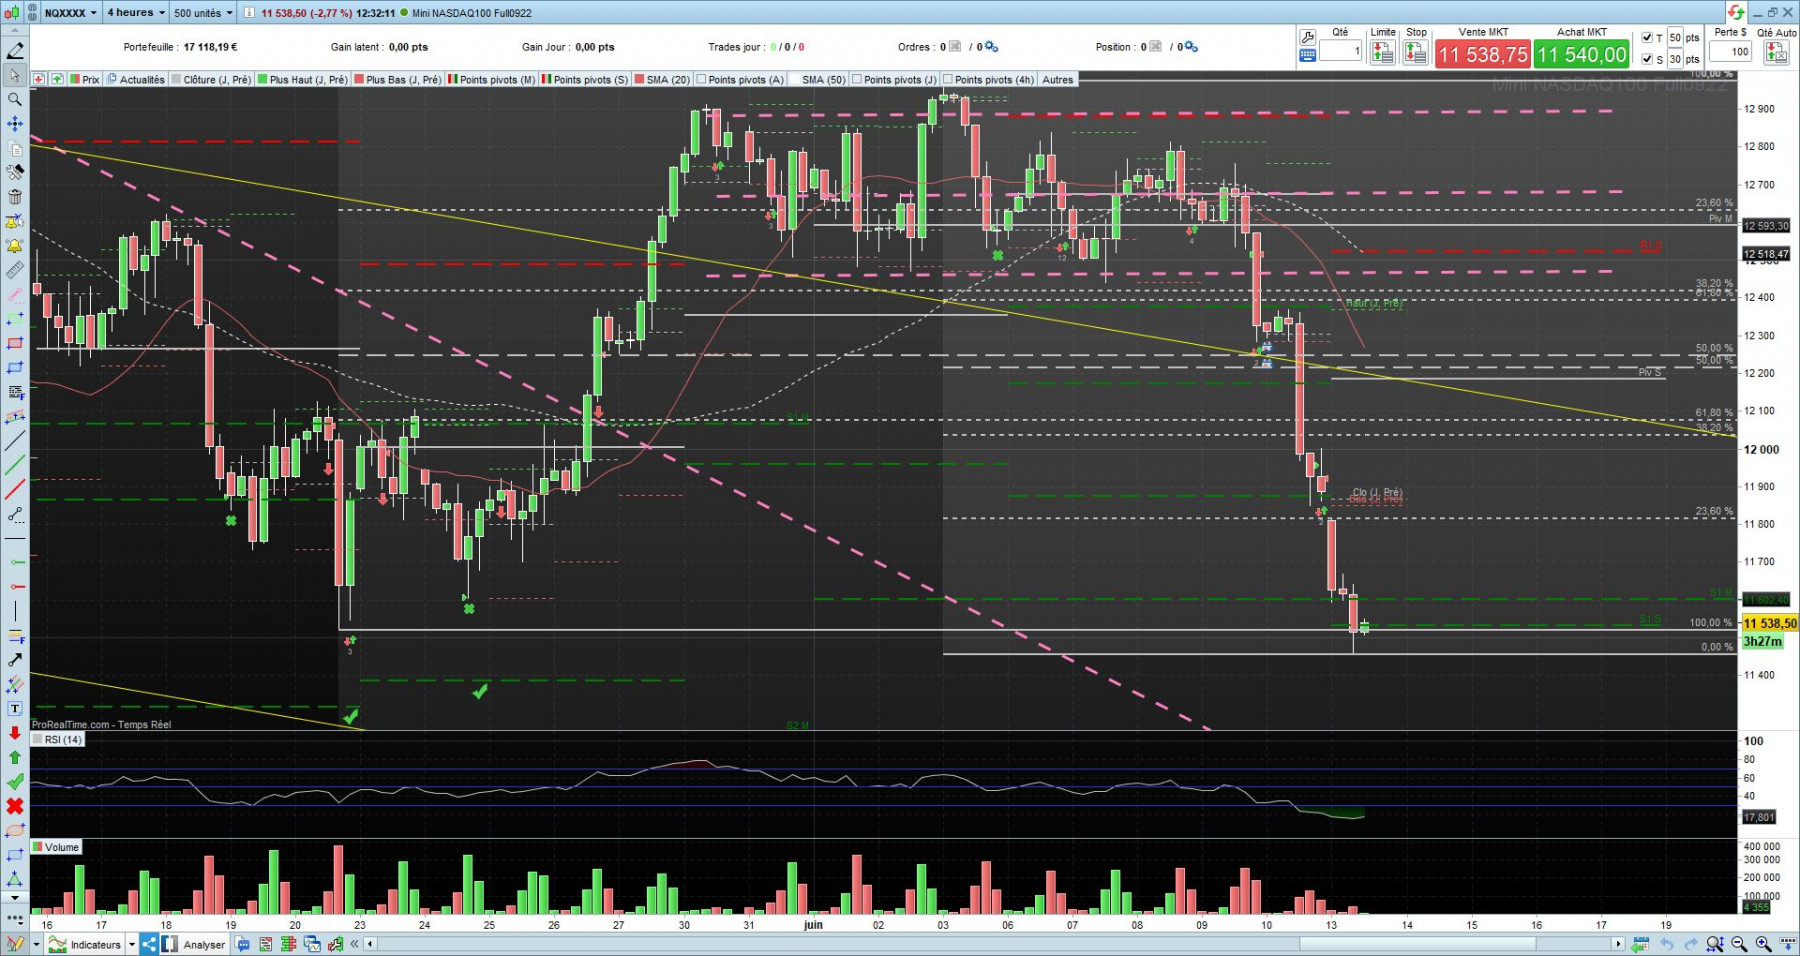The height and width of the screenshot is (956, 1800).
Task: Click the red X delete tool in the left toolbar
Action: pos(15,806)
